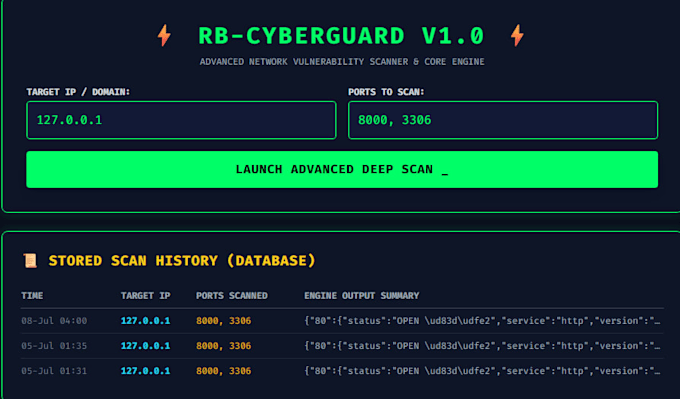Click the Stored Scan History (Database) heading

coord(182,261)
